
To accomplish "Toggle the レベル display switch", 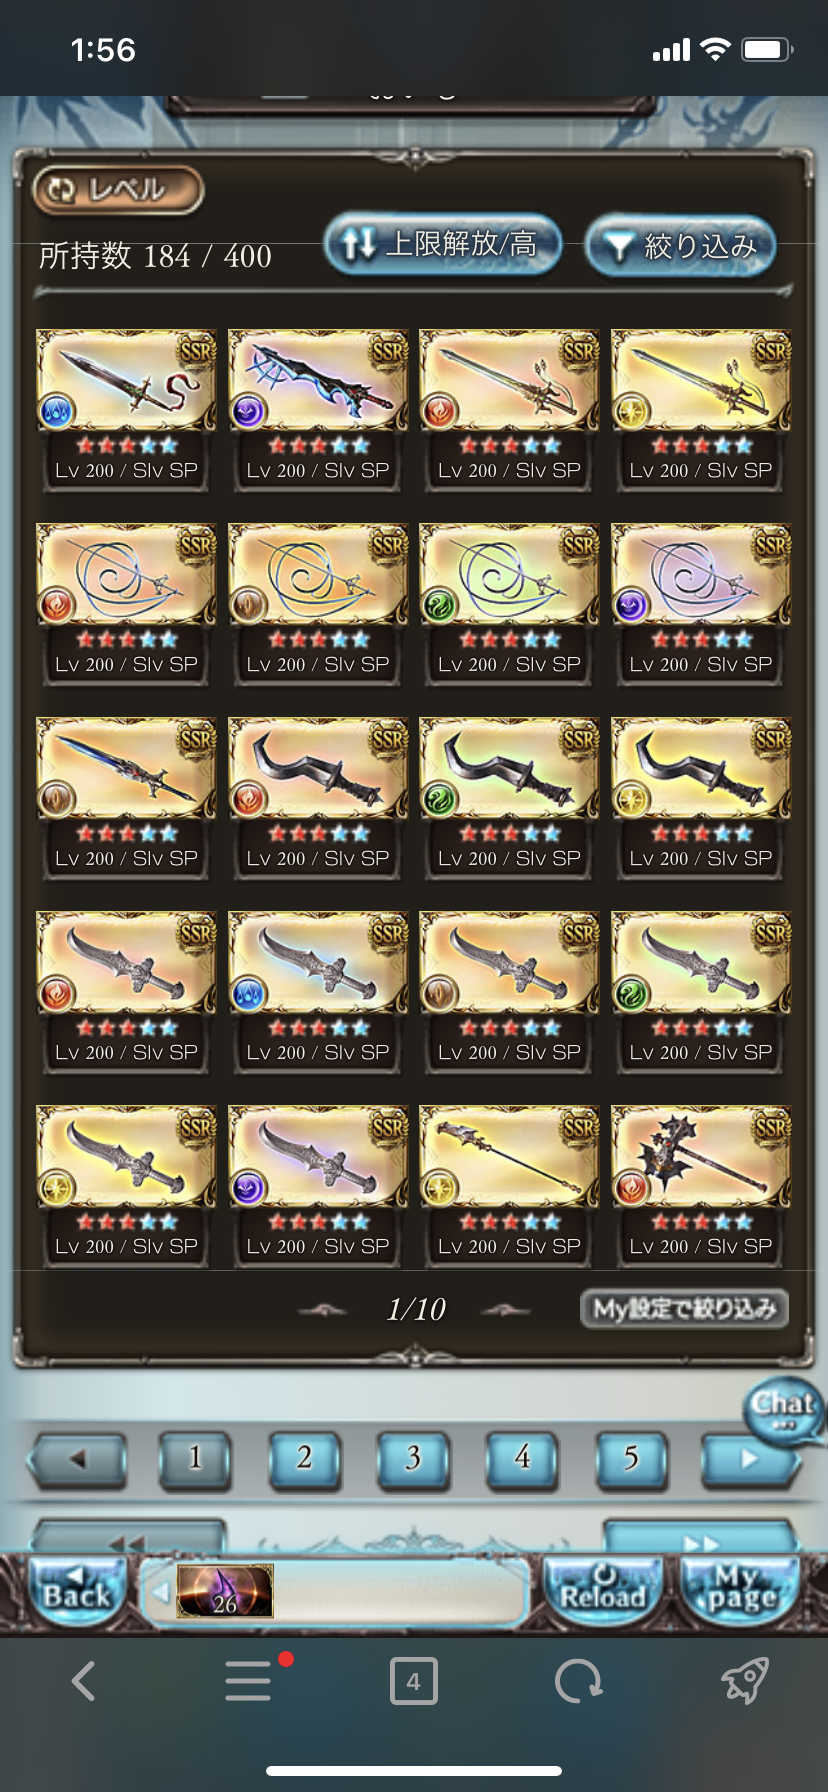I will [118, 190].
